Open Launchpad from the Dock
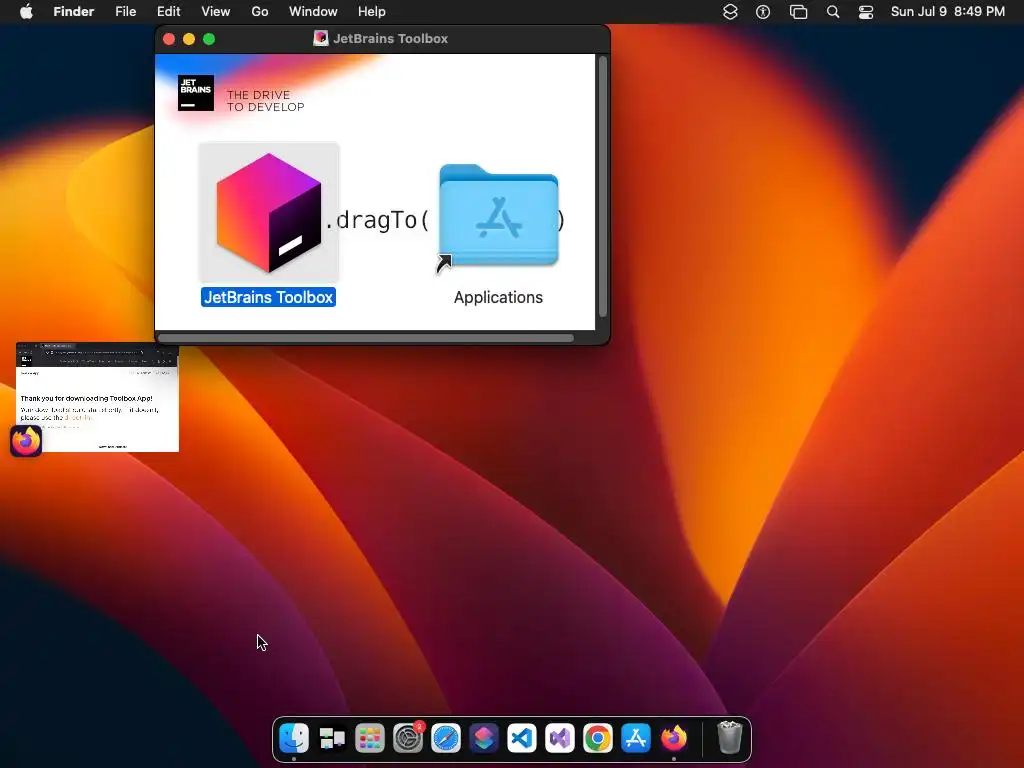1024x768 pixels. 370,739
